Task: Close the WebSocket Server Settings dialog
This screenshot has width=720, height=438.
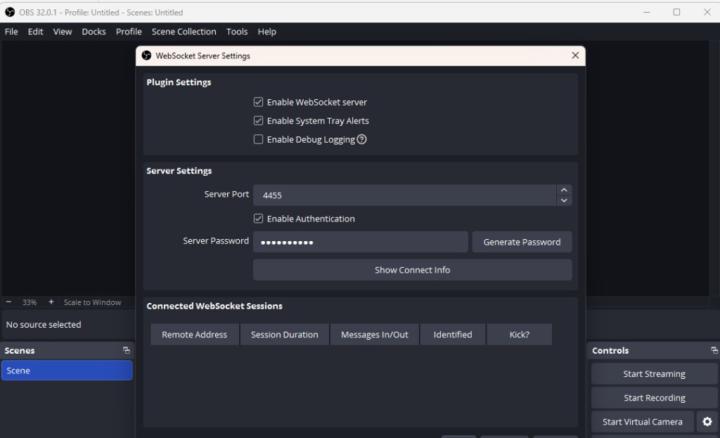Action: tap(575, 56)
